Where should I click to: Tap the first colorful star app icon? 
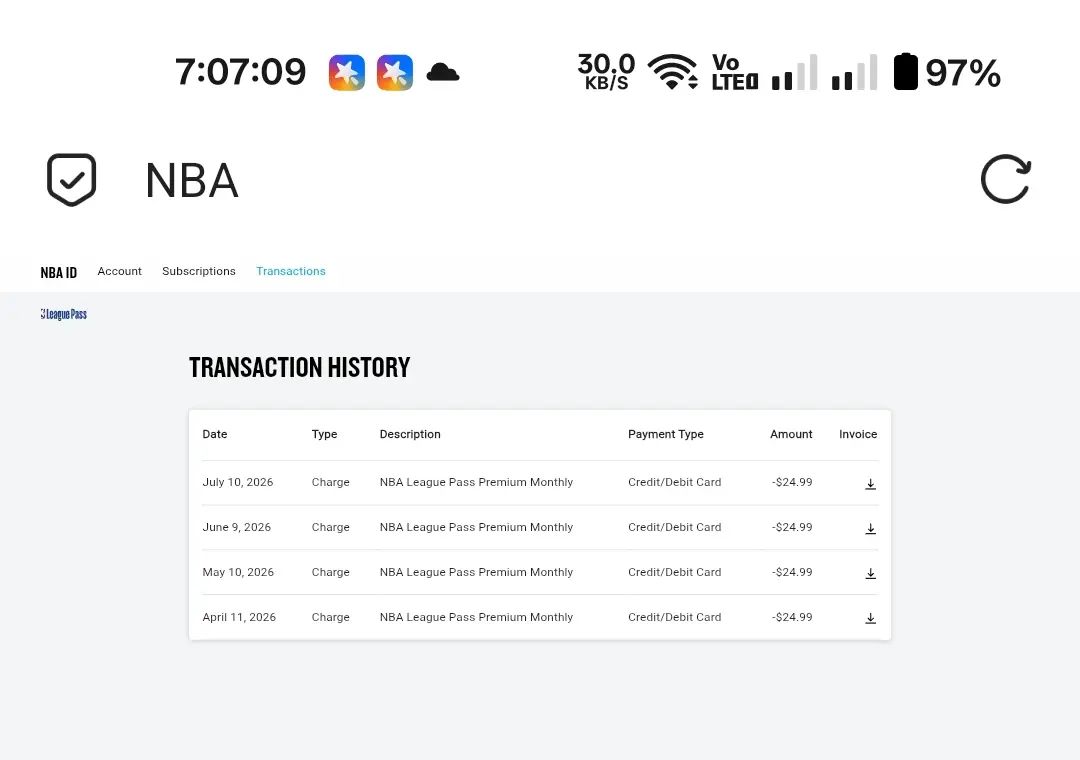[346, 72]
